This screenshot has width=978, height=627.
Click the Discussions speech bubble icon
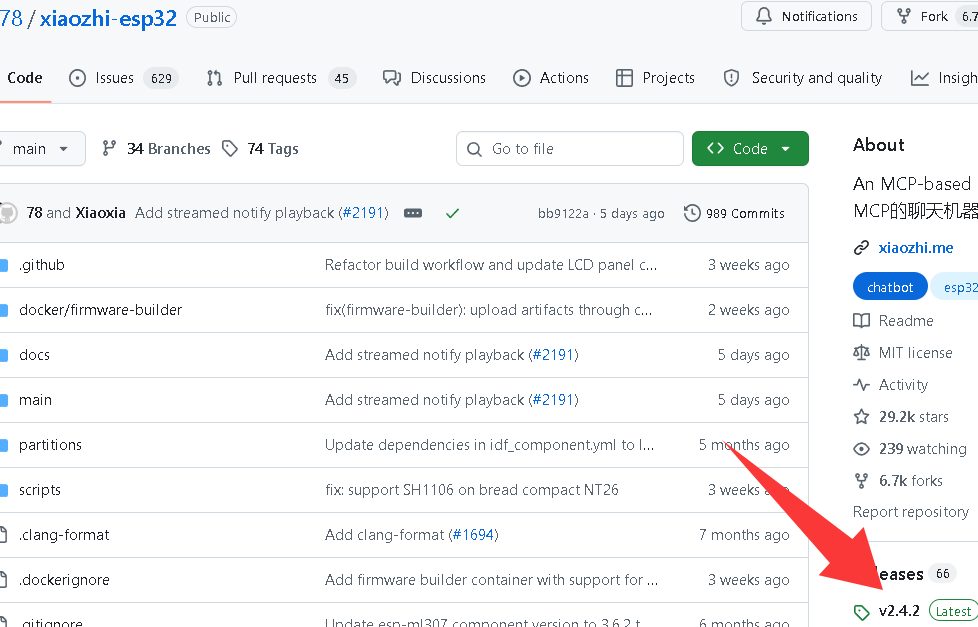(391, 78)
